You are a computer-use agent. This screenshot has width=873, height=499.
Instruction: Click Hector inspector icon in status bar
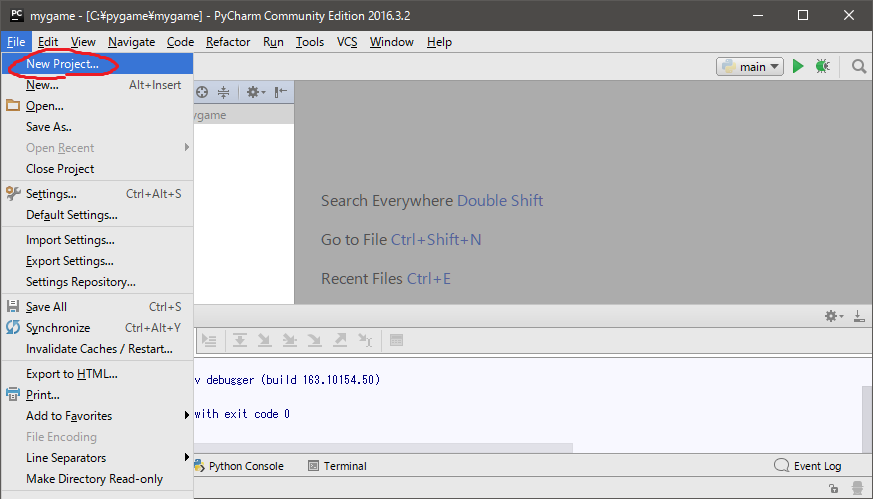click(857, 488)
